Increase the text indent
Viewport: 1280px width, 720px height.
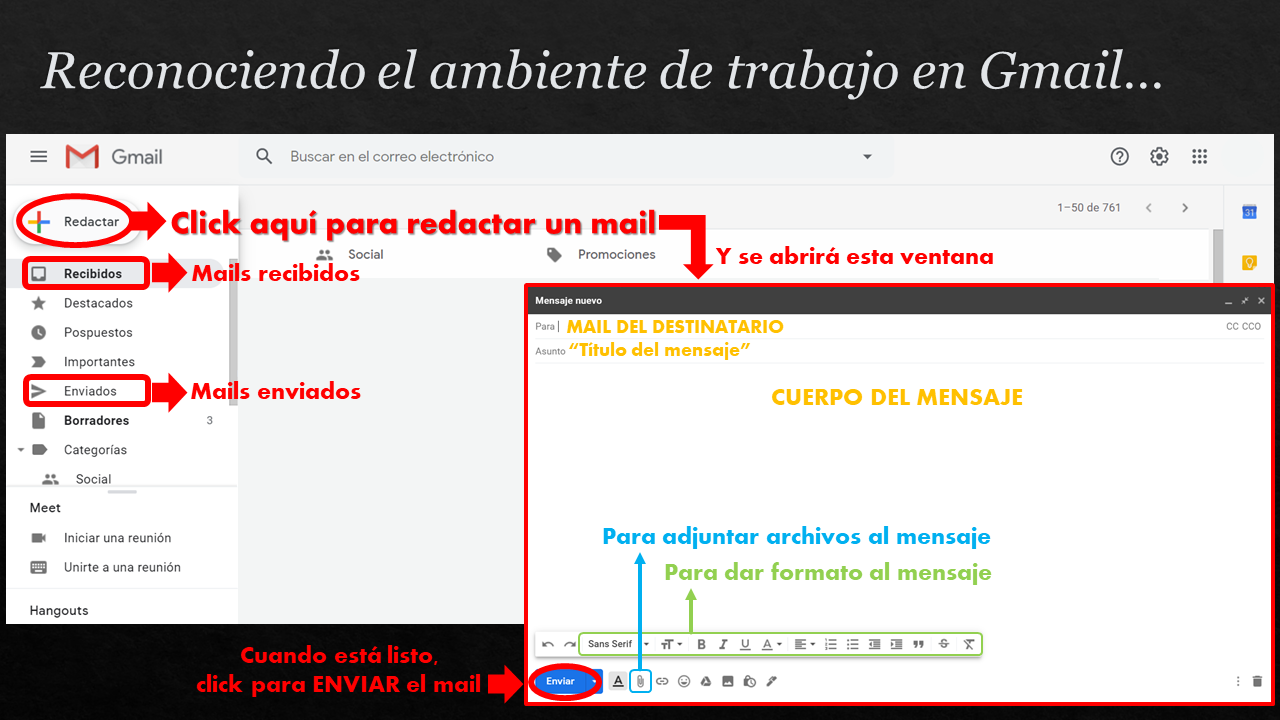coord(896,645)
